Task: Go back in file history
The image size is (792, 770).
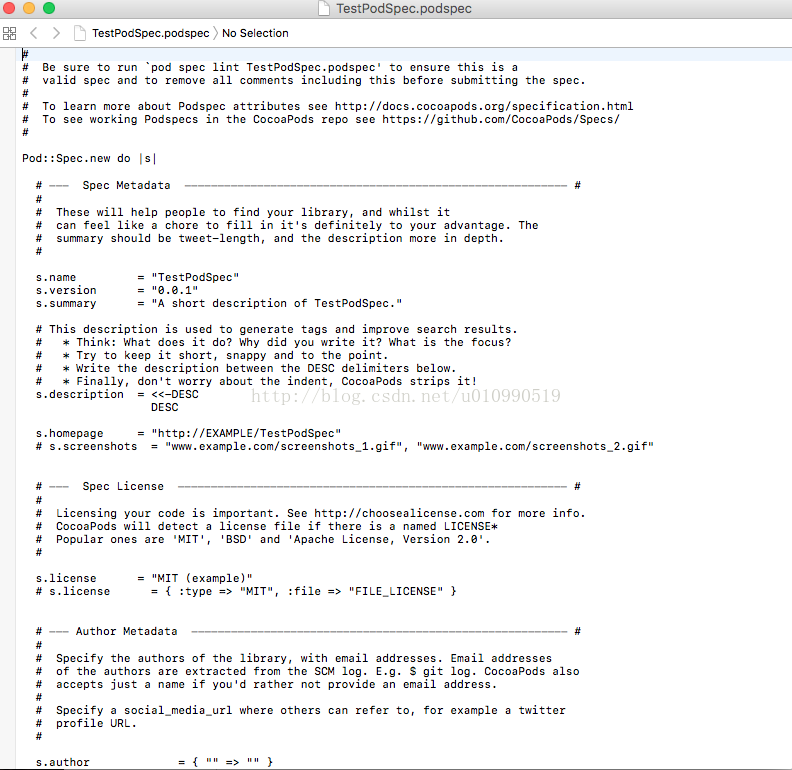Action: pyautogui.click(x=34, y=33)
